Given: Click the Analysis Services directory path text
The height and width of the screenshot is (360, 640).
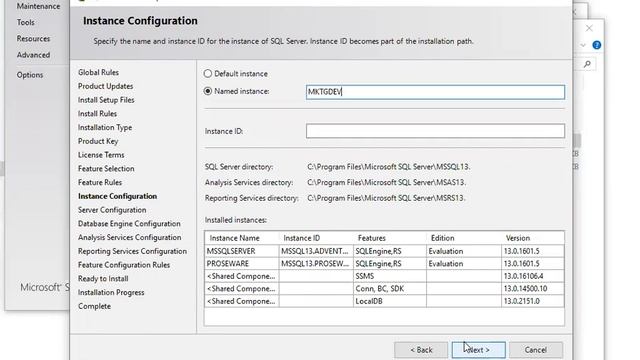Looking at the screenshot, I should [387, 182].
